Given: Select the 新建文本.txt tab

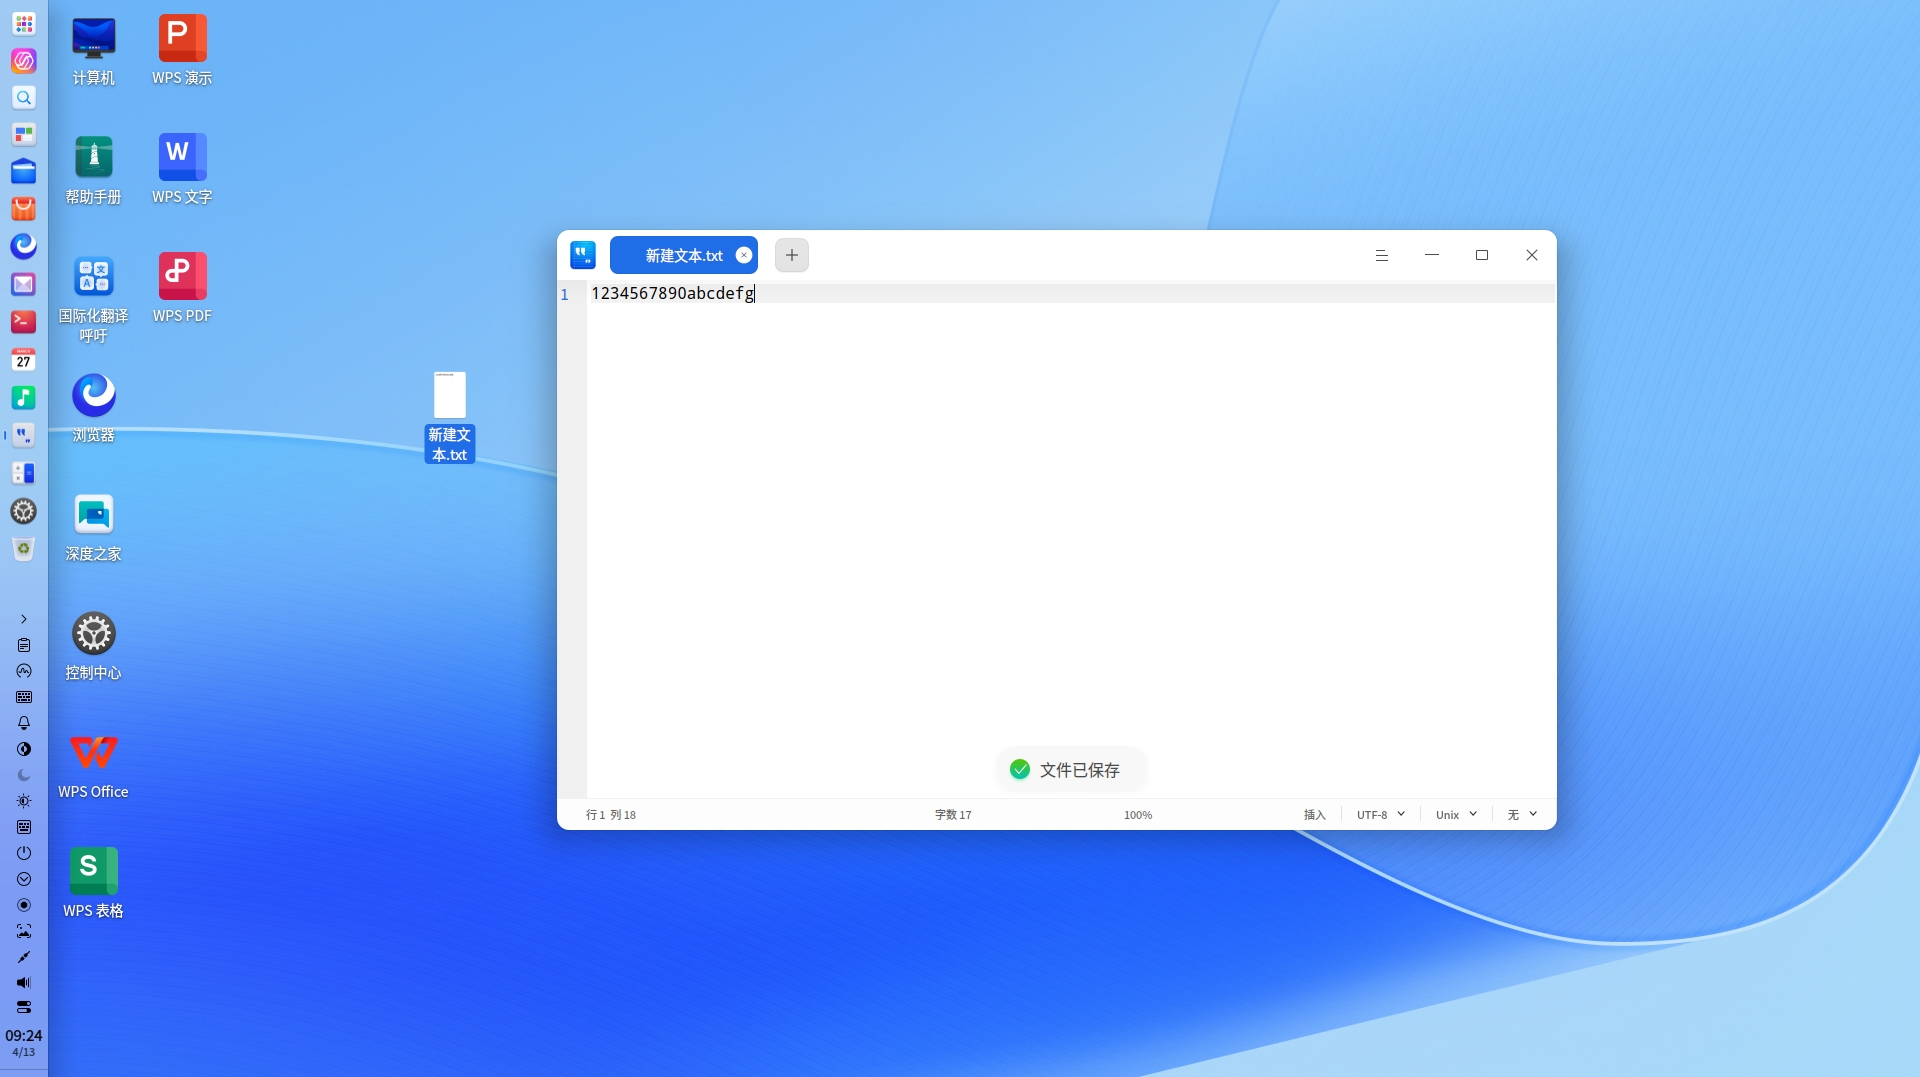Looking at the screenshot, I should point(683,255).
